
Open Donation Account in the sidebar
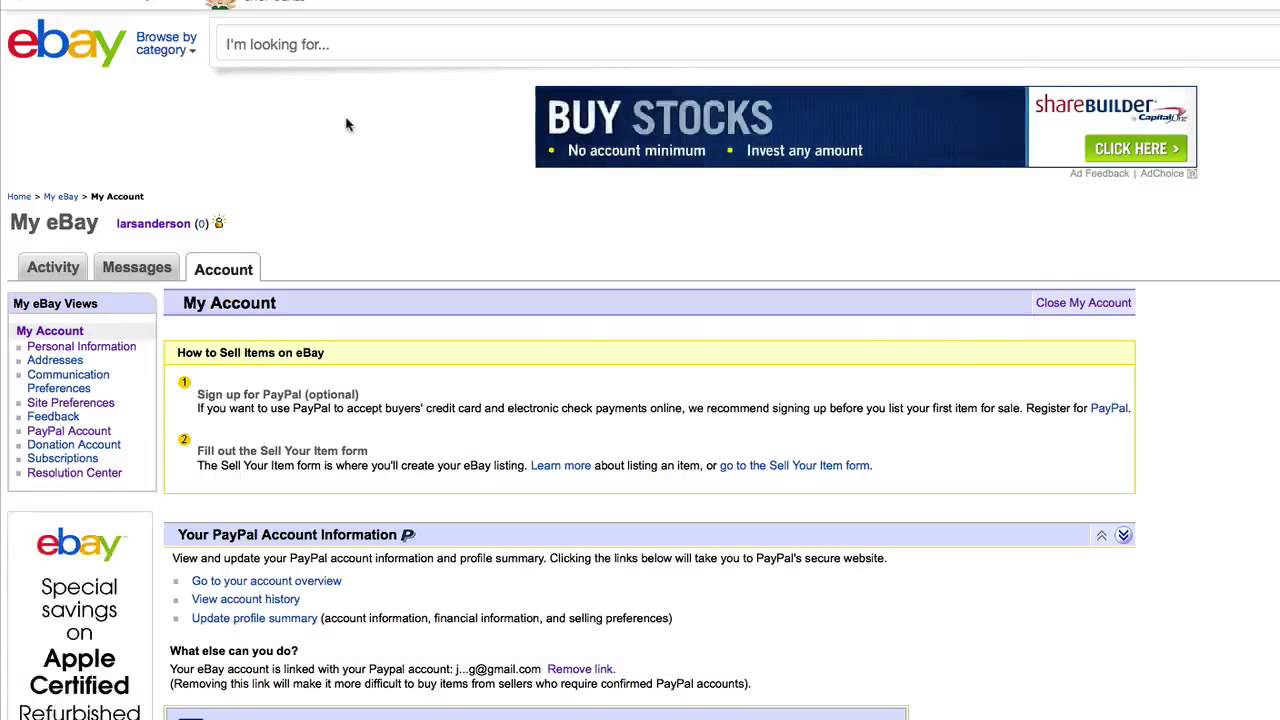(74, 445)
